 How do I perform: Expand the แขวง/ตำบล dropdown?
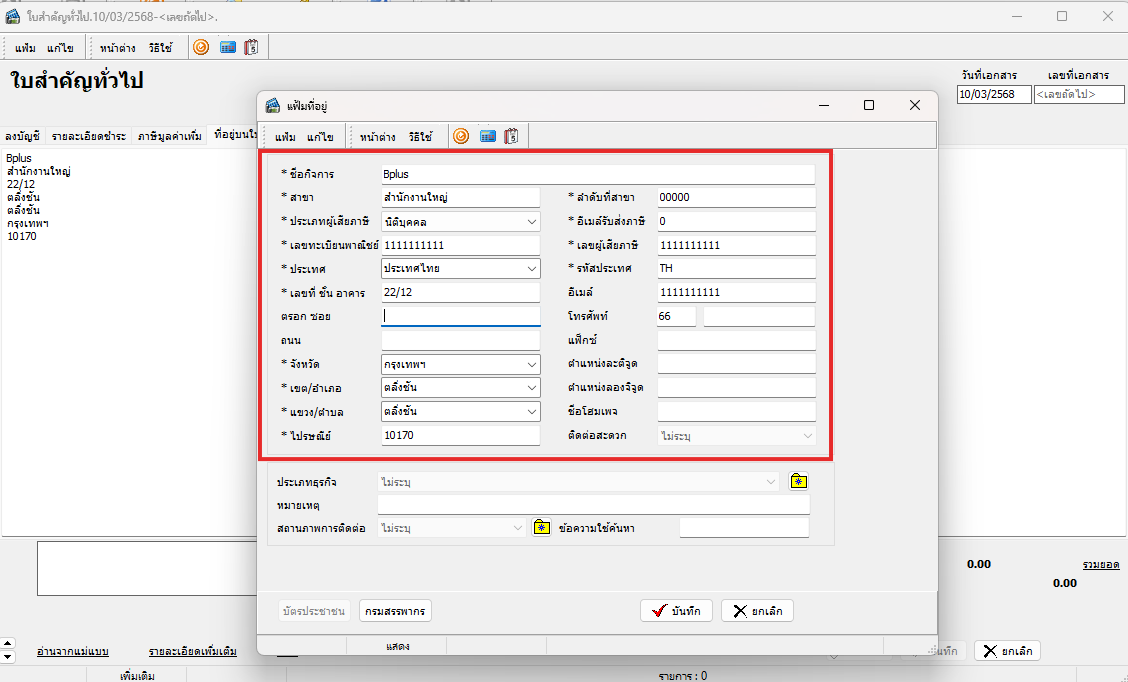[x=531, y=412]
